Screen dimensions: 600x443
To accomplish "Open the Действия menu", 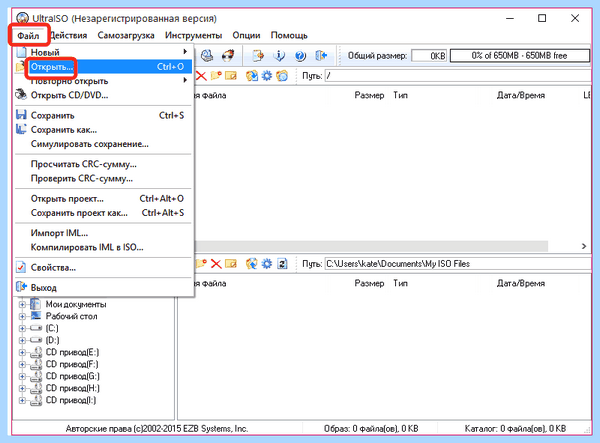I will [x=69, y=36].
